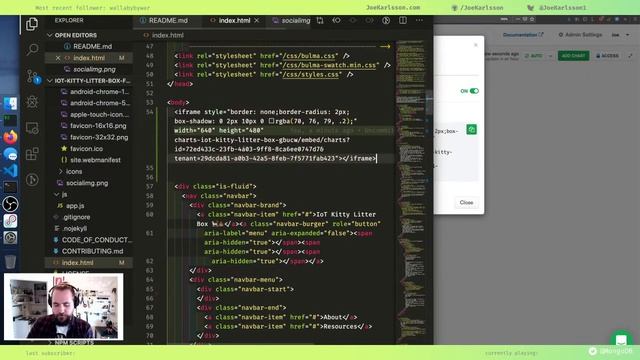The width and height of the screenshot is (640, 360).
Task: Click the index.html breadcrumb
Action: coord(168,35)
